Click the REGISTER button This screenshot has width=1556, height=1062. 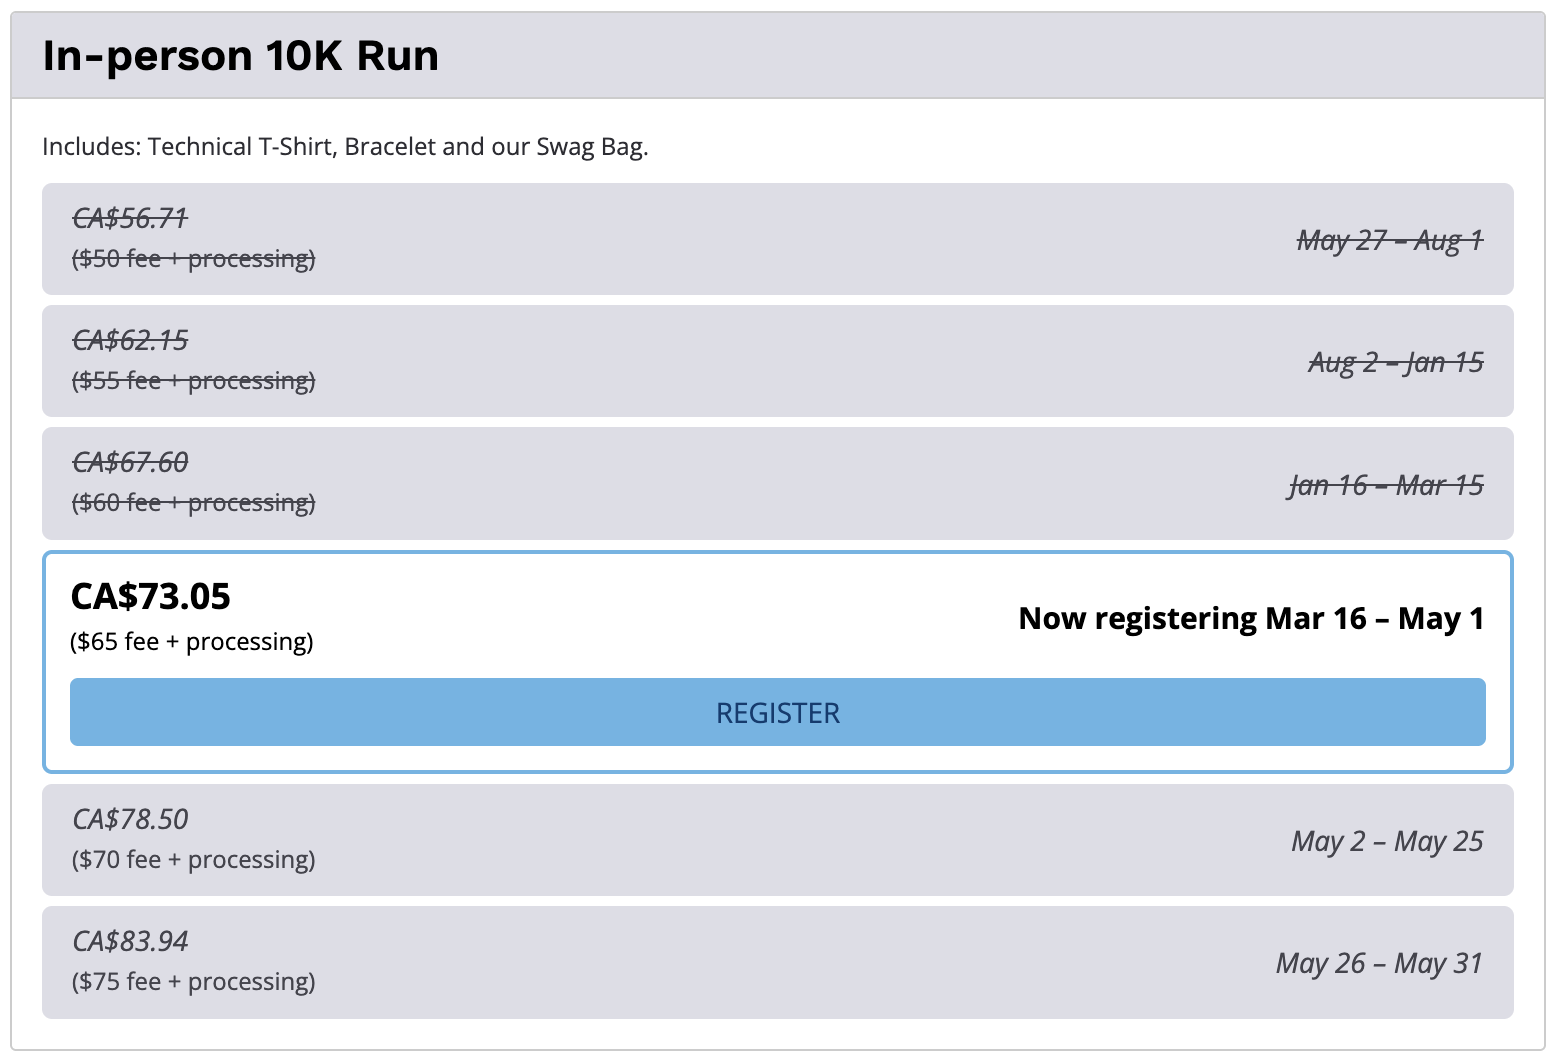click(777, 712)
